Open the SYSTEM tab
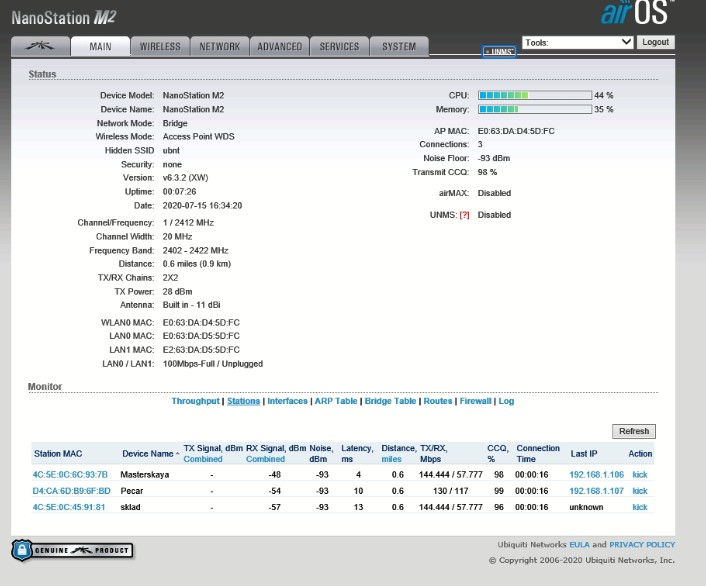706x586 pixels. 399,46
